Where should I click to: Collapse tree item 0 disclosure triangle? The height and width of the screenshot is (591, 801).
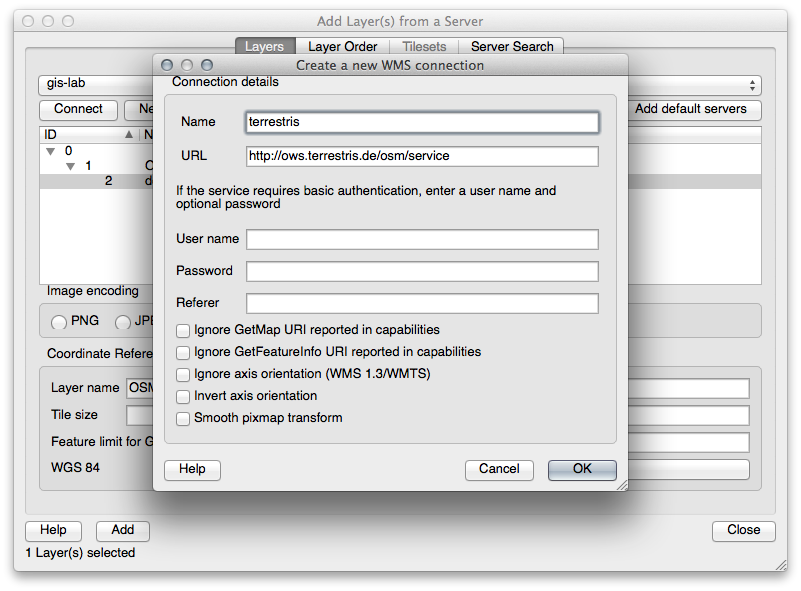coord(50,151)
